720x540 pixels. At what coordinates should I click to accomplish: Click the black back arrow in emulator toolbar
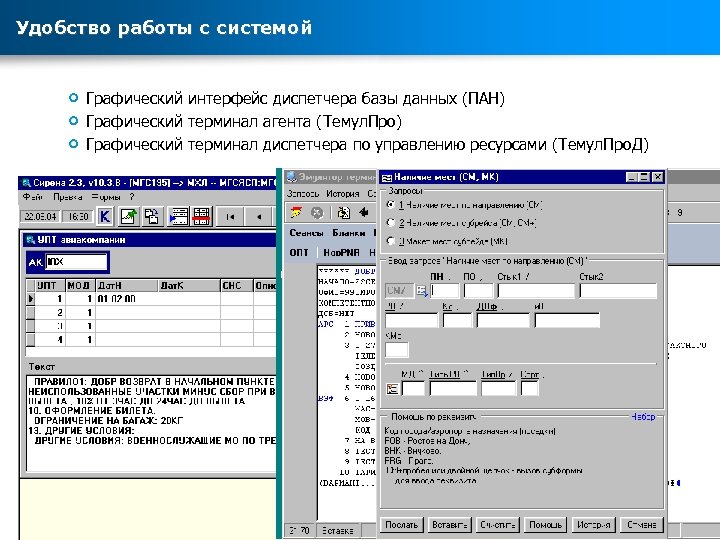tap(364, 212)
